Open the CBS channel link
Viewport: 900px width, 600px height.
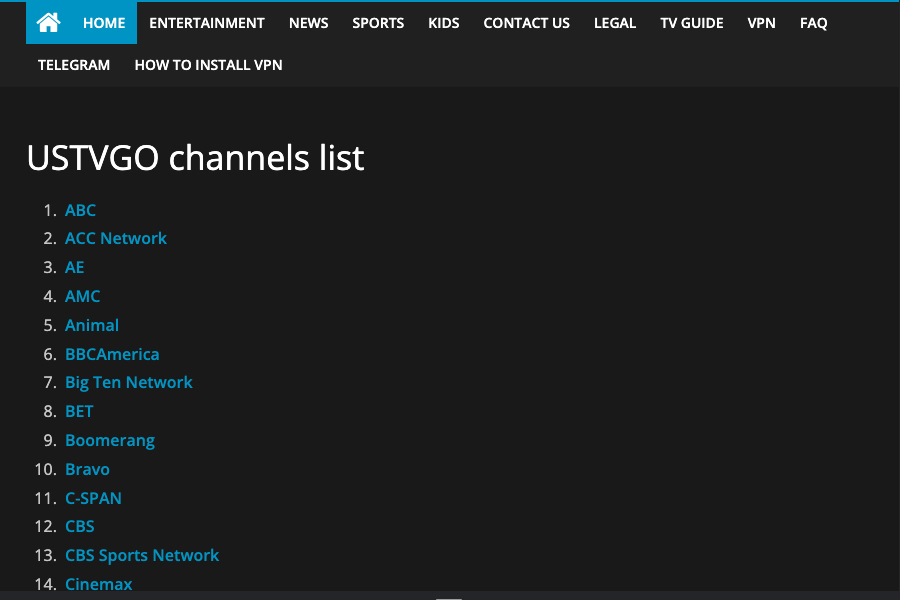(x=80, y=527)
